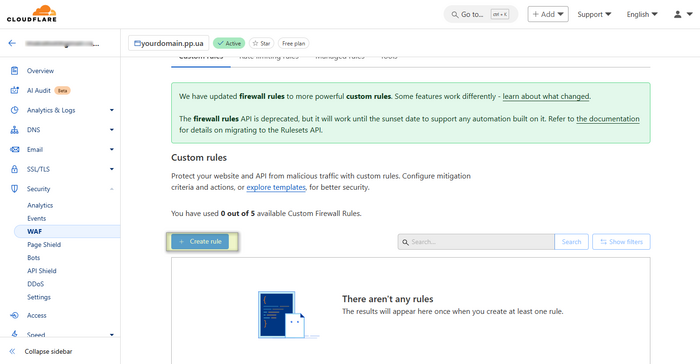Open 'the documentation' link
Image resolution: width=700 pixels, height=364 pixels.
tap(608, 119)
